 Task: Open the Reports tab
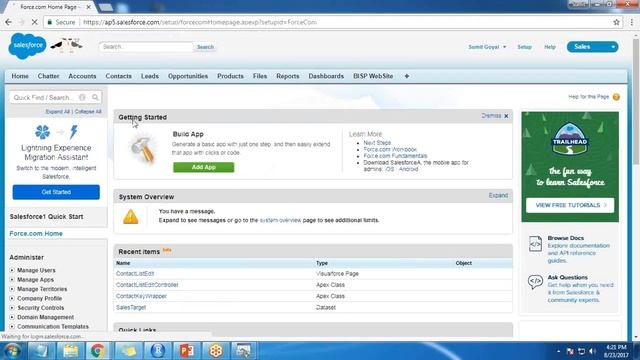coord(287,76)
